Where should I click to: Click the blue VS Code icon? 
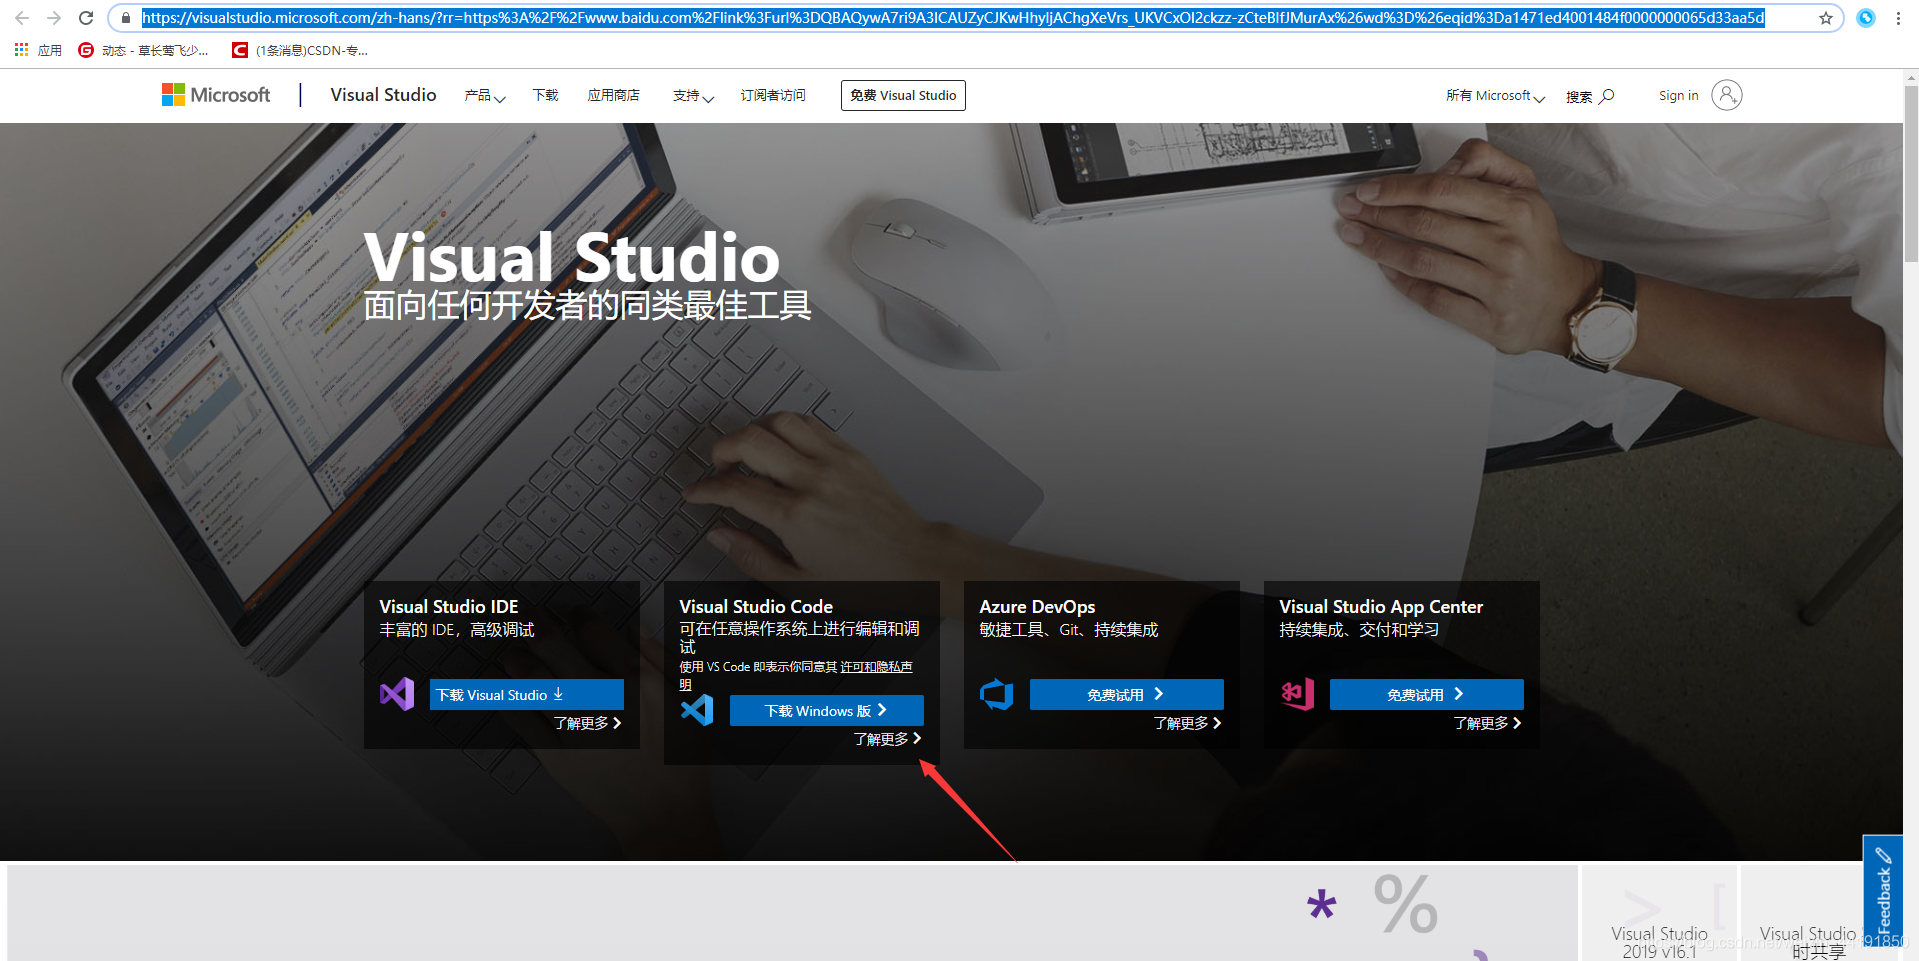click(697, 710)
